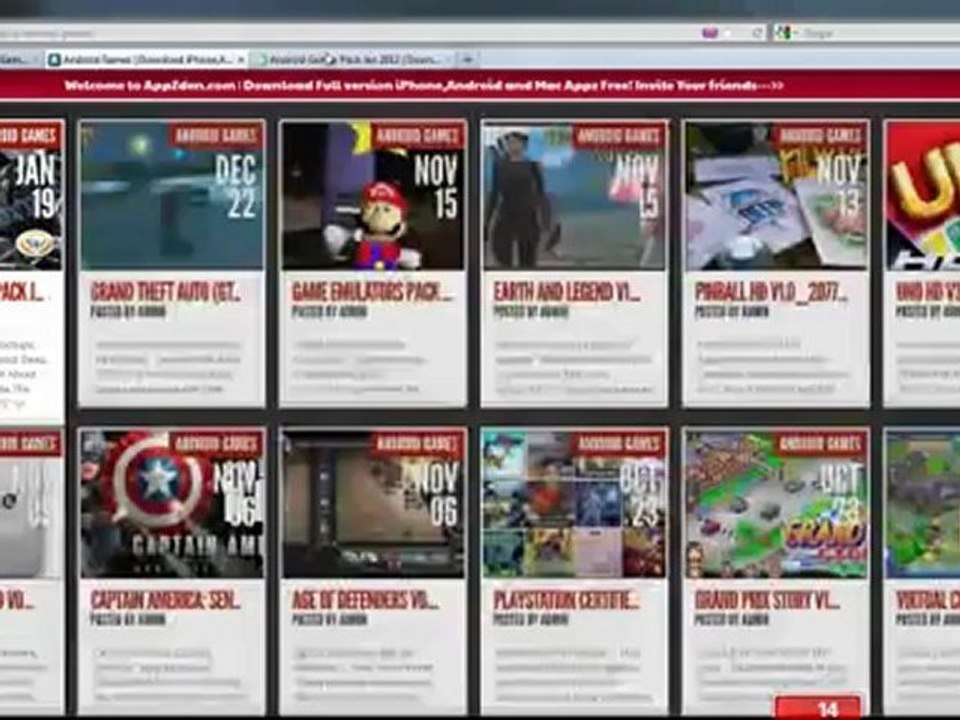The width and height of the screenshot is (960, 720).
Task: Click the NOV 06 date on Age of Defenders card
Action: click(x=437, y=494)
